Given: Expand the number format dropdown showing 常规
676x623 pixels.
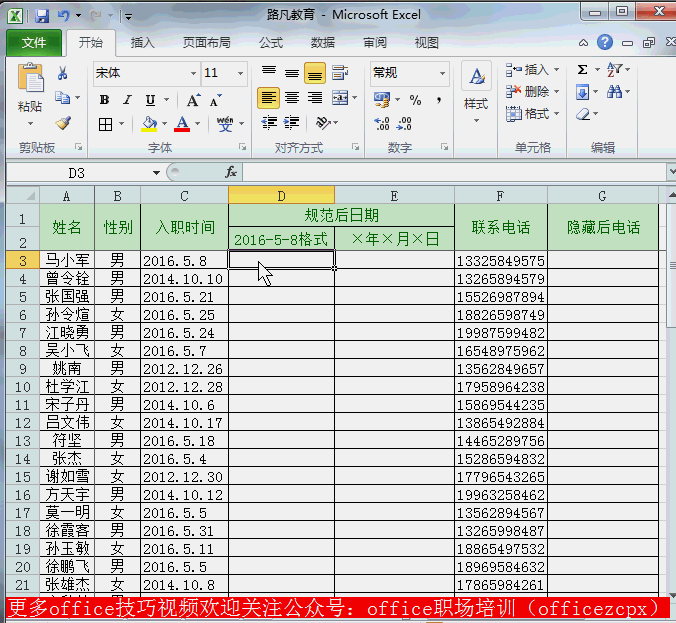Looking at the screenshot, I should [442, 73].
